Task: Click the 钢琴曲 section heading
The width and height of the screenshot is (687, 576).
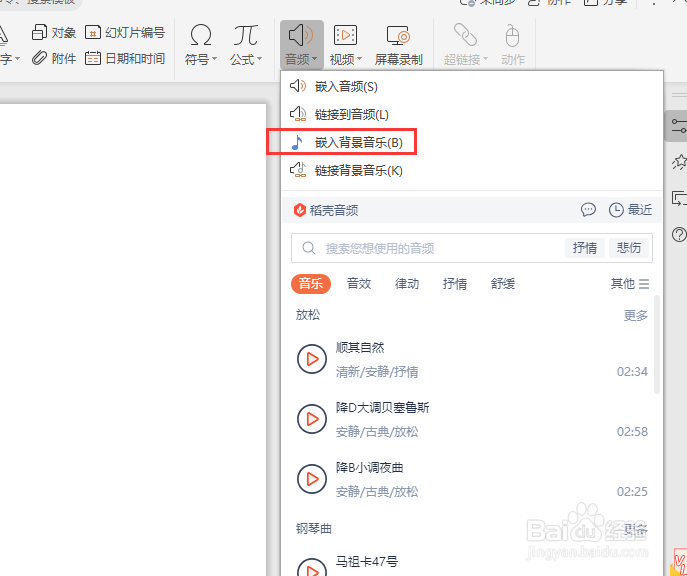Action: click(x=314, y=529)
